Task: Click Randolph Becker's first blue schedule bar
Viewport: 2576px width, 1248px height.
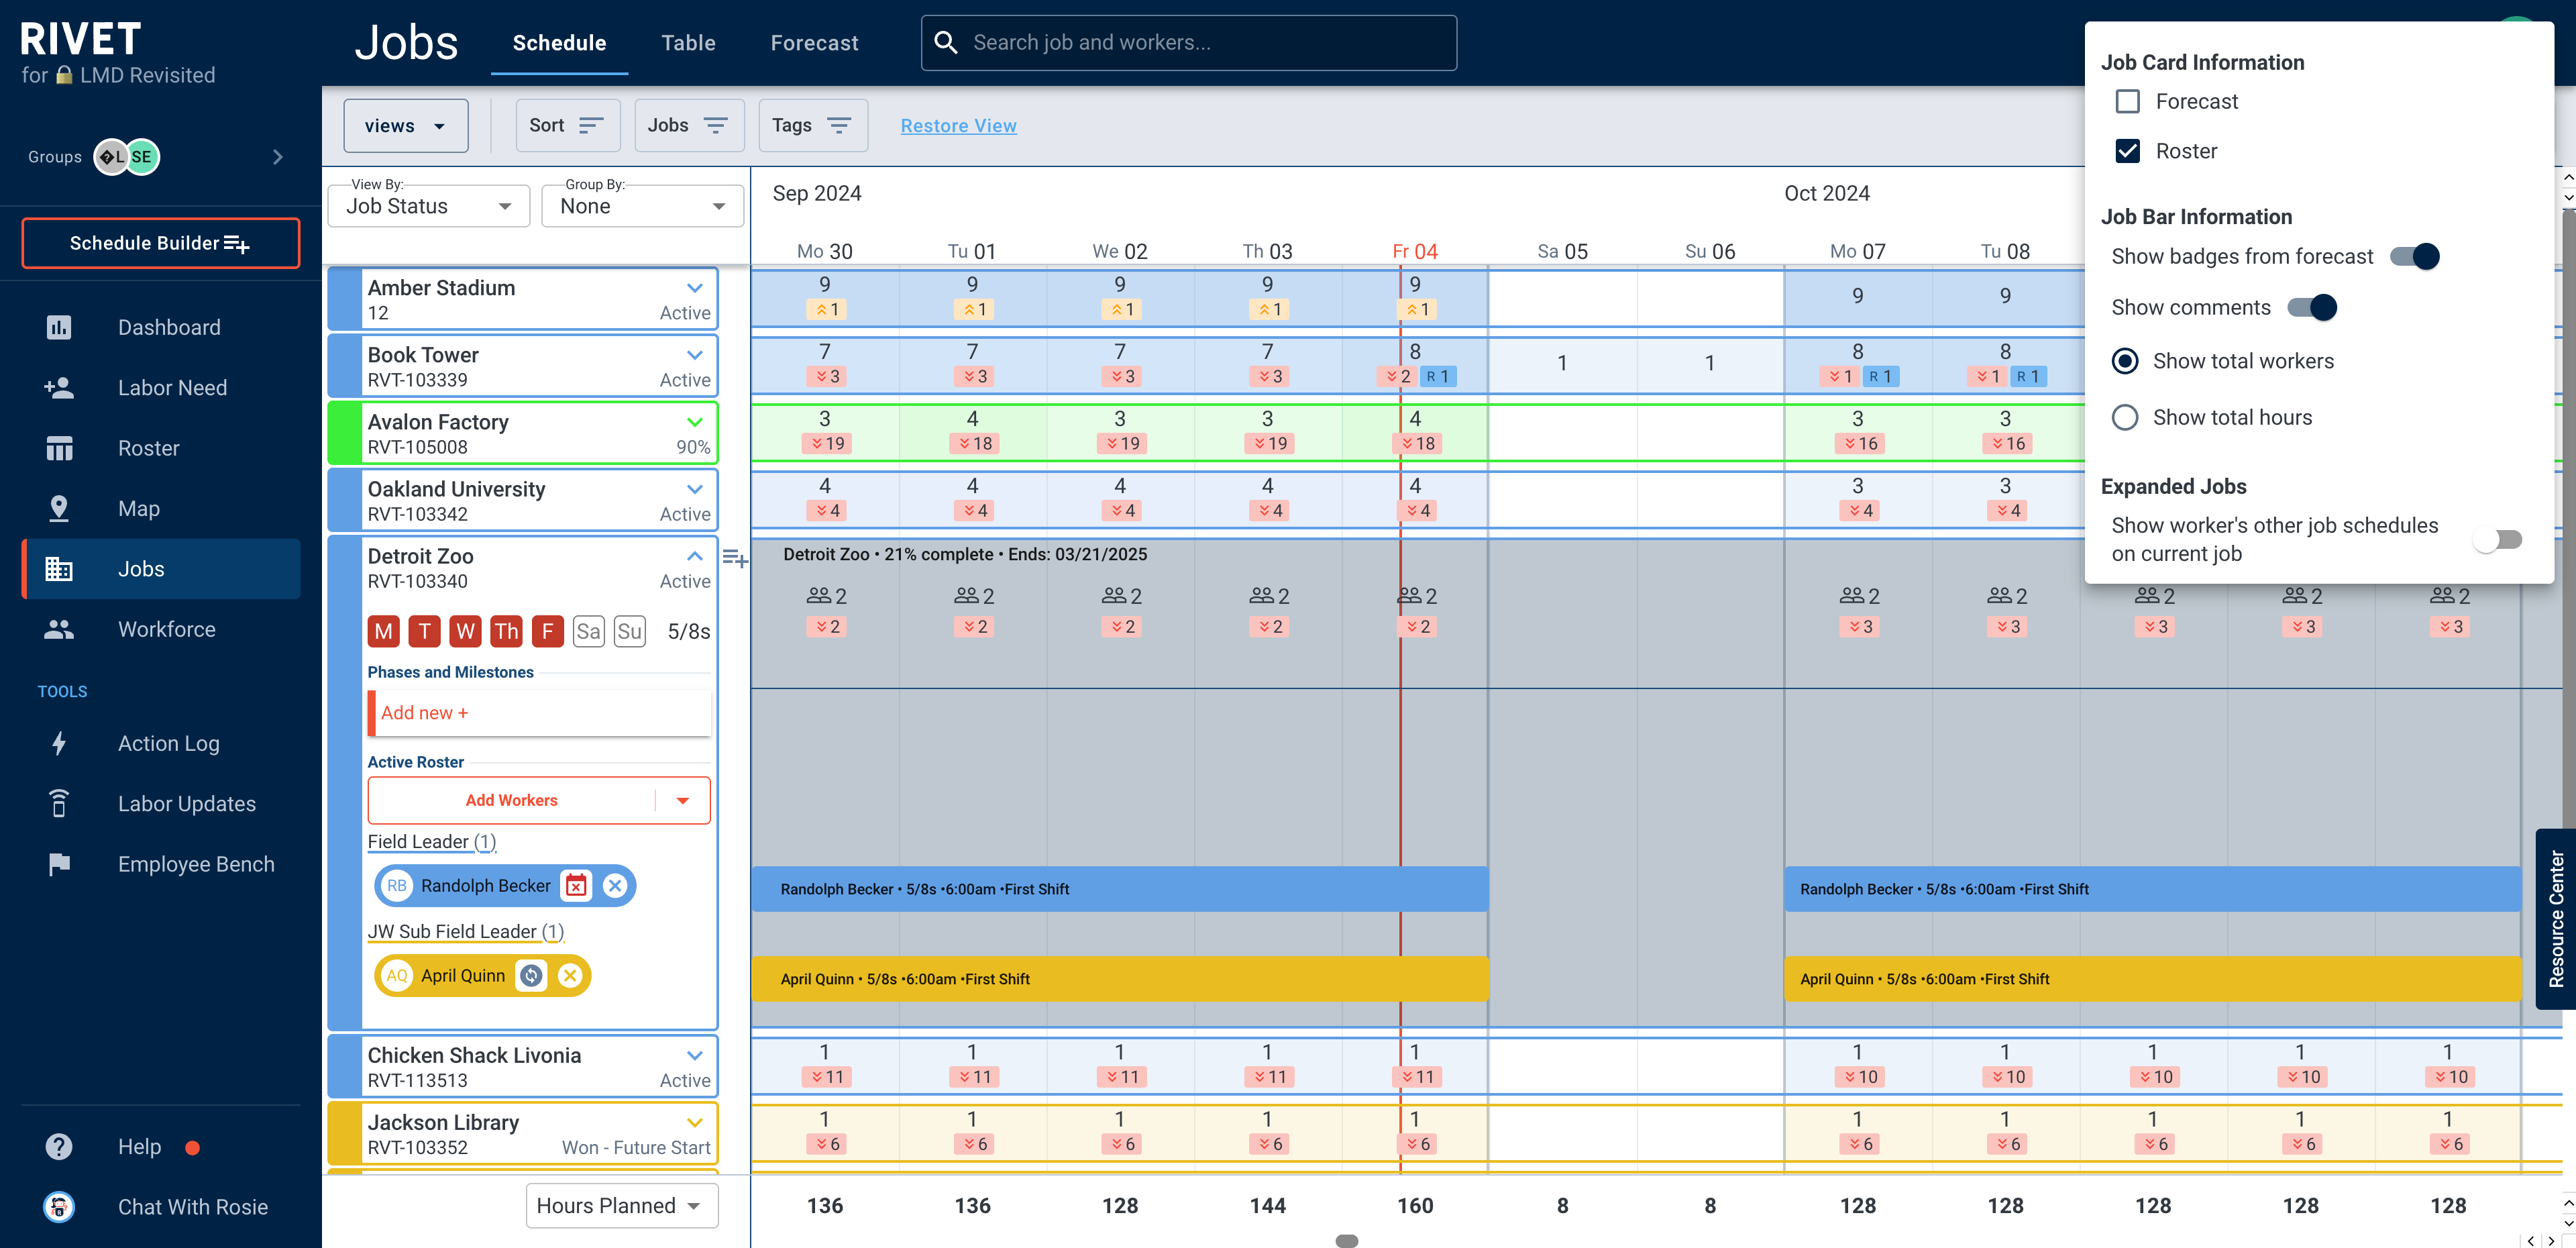Action: click(1119, 889)
